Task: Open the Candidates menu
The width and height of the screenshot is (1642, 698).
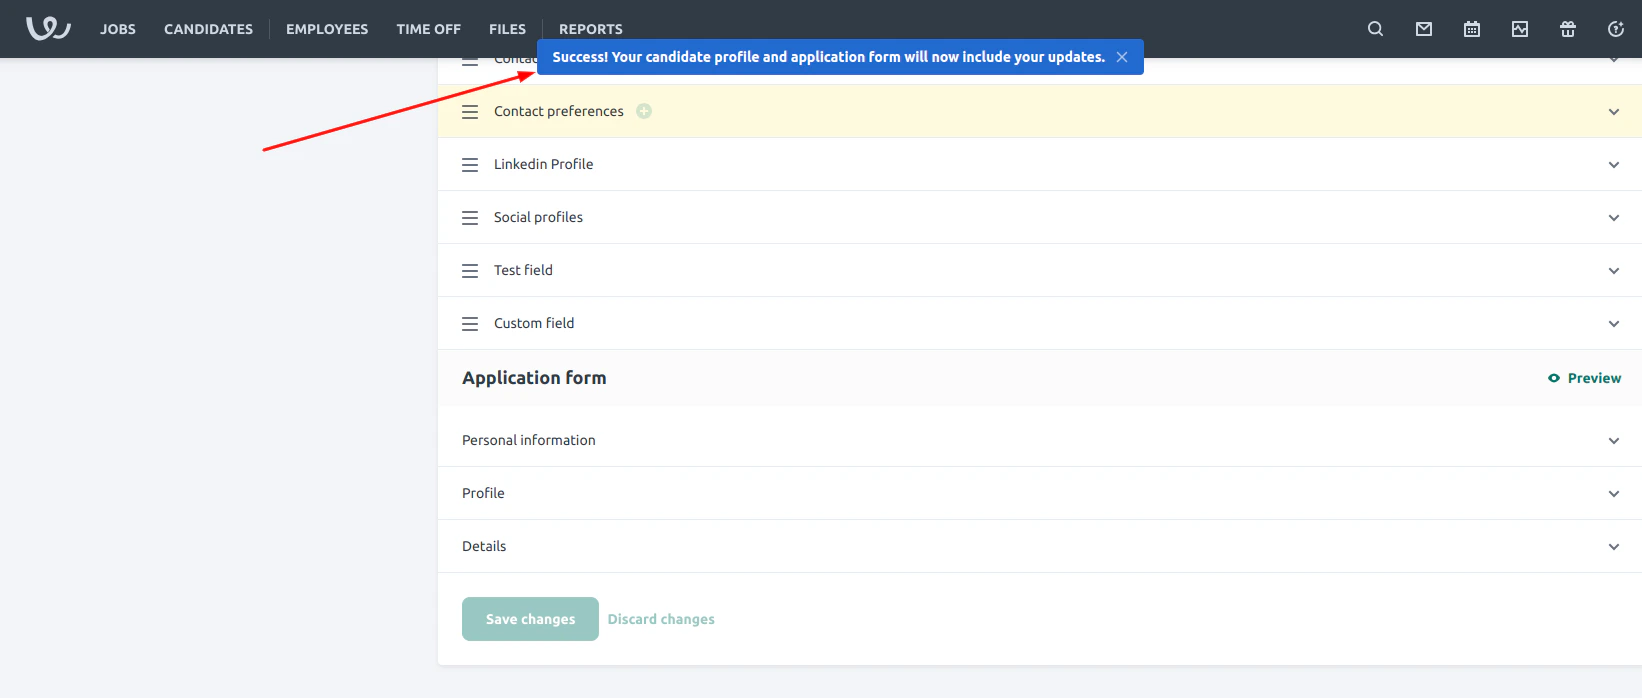Action: click(x=208, y=29)
